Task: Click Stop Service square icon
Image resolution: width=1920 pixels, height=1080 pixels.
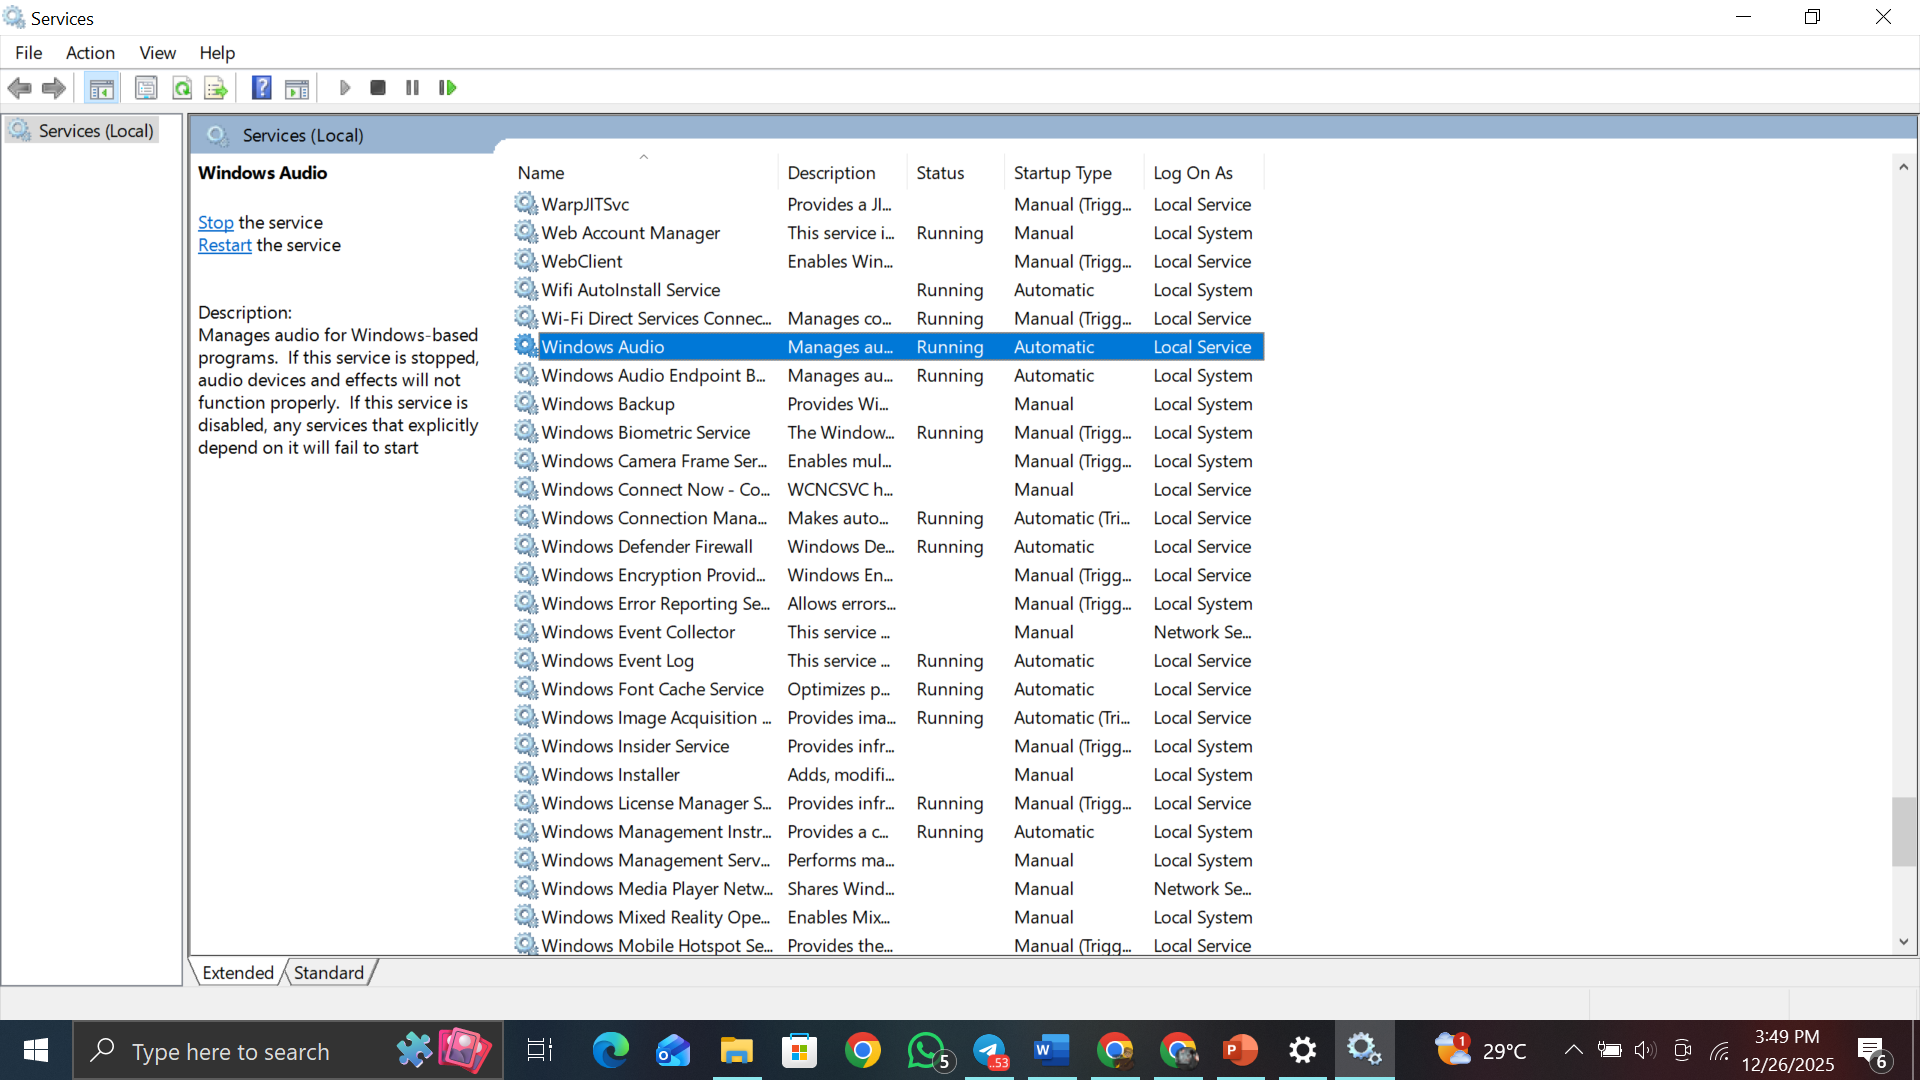Action: pyautogui.click(x=378, y=88)
